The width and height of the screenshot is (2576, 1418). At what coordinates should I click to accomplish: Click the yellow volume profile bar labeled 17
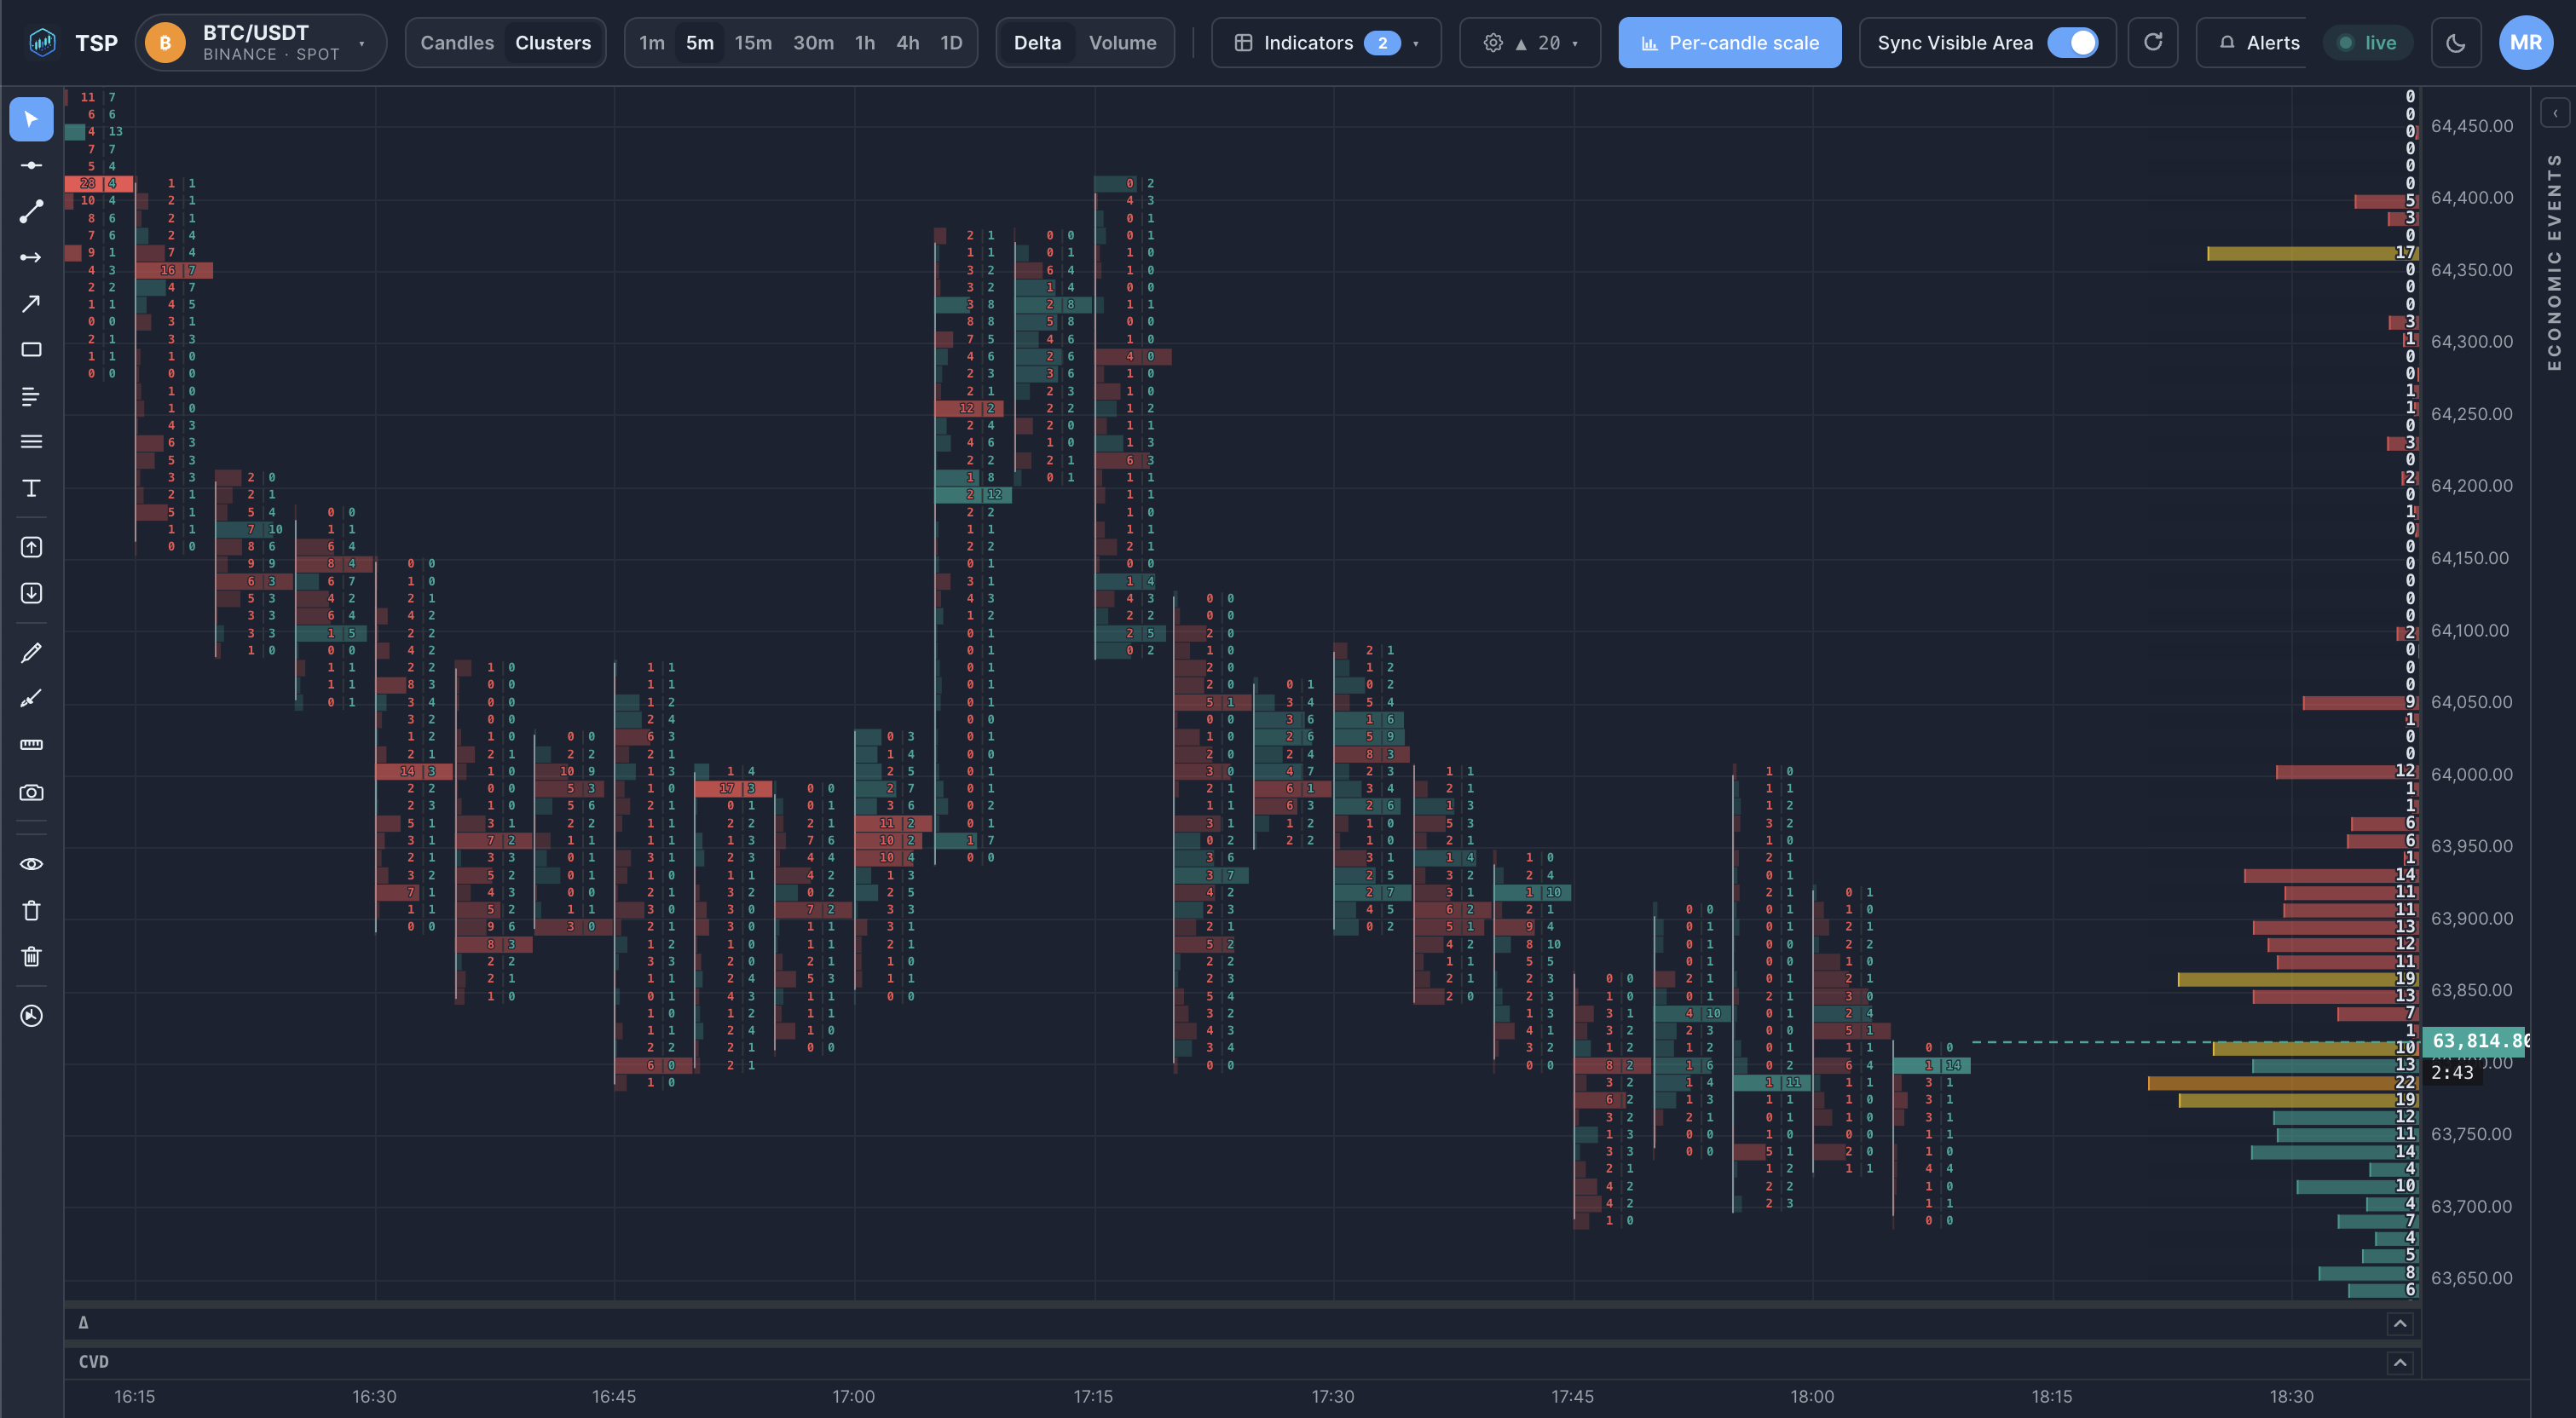[2311, 253]
